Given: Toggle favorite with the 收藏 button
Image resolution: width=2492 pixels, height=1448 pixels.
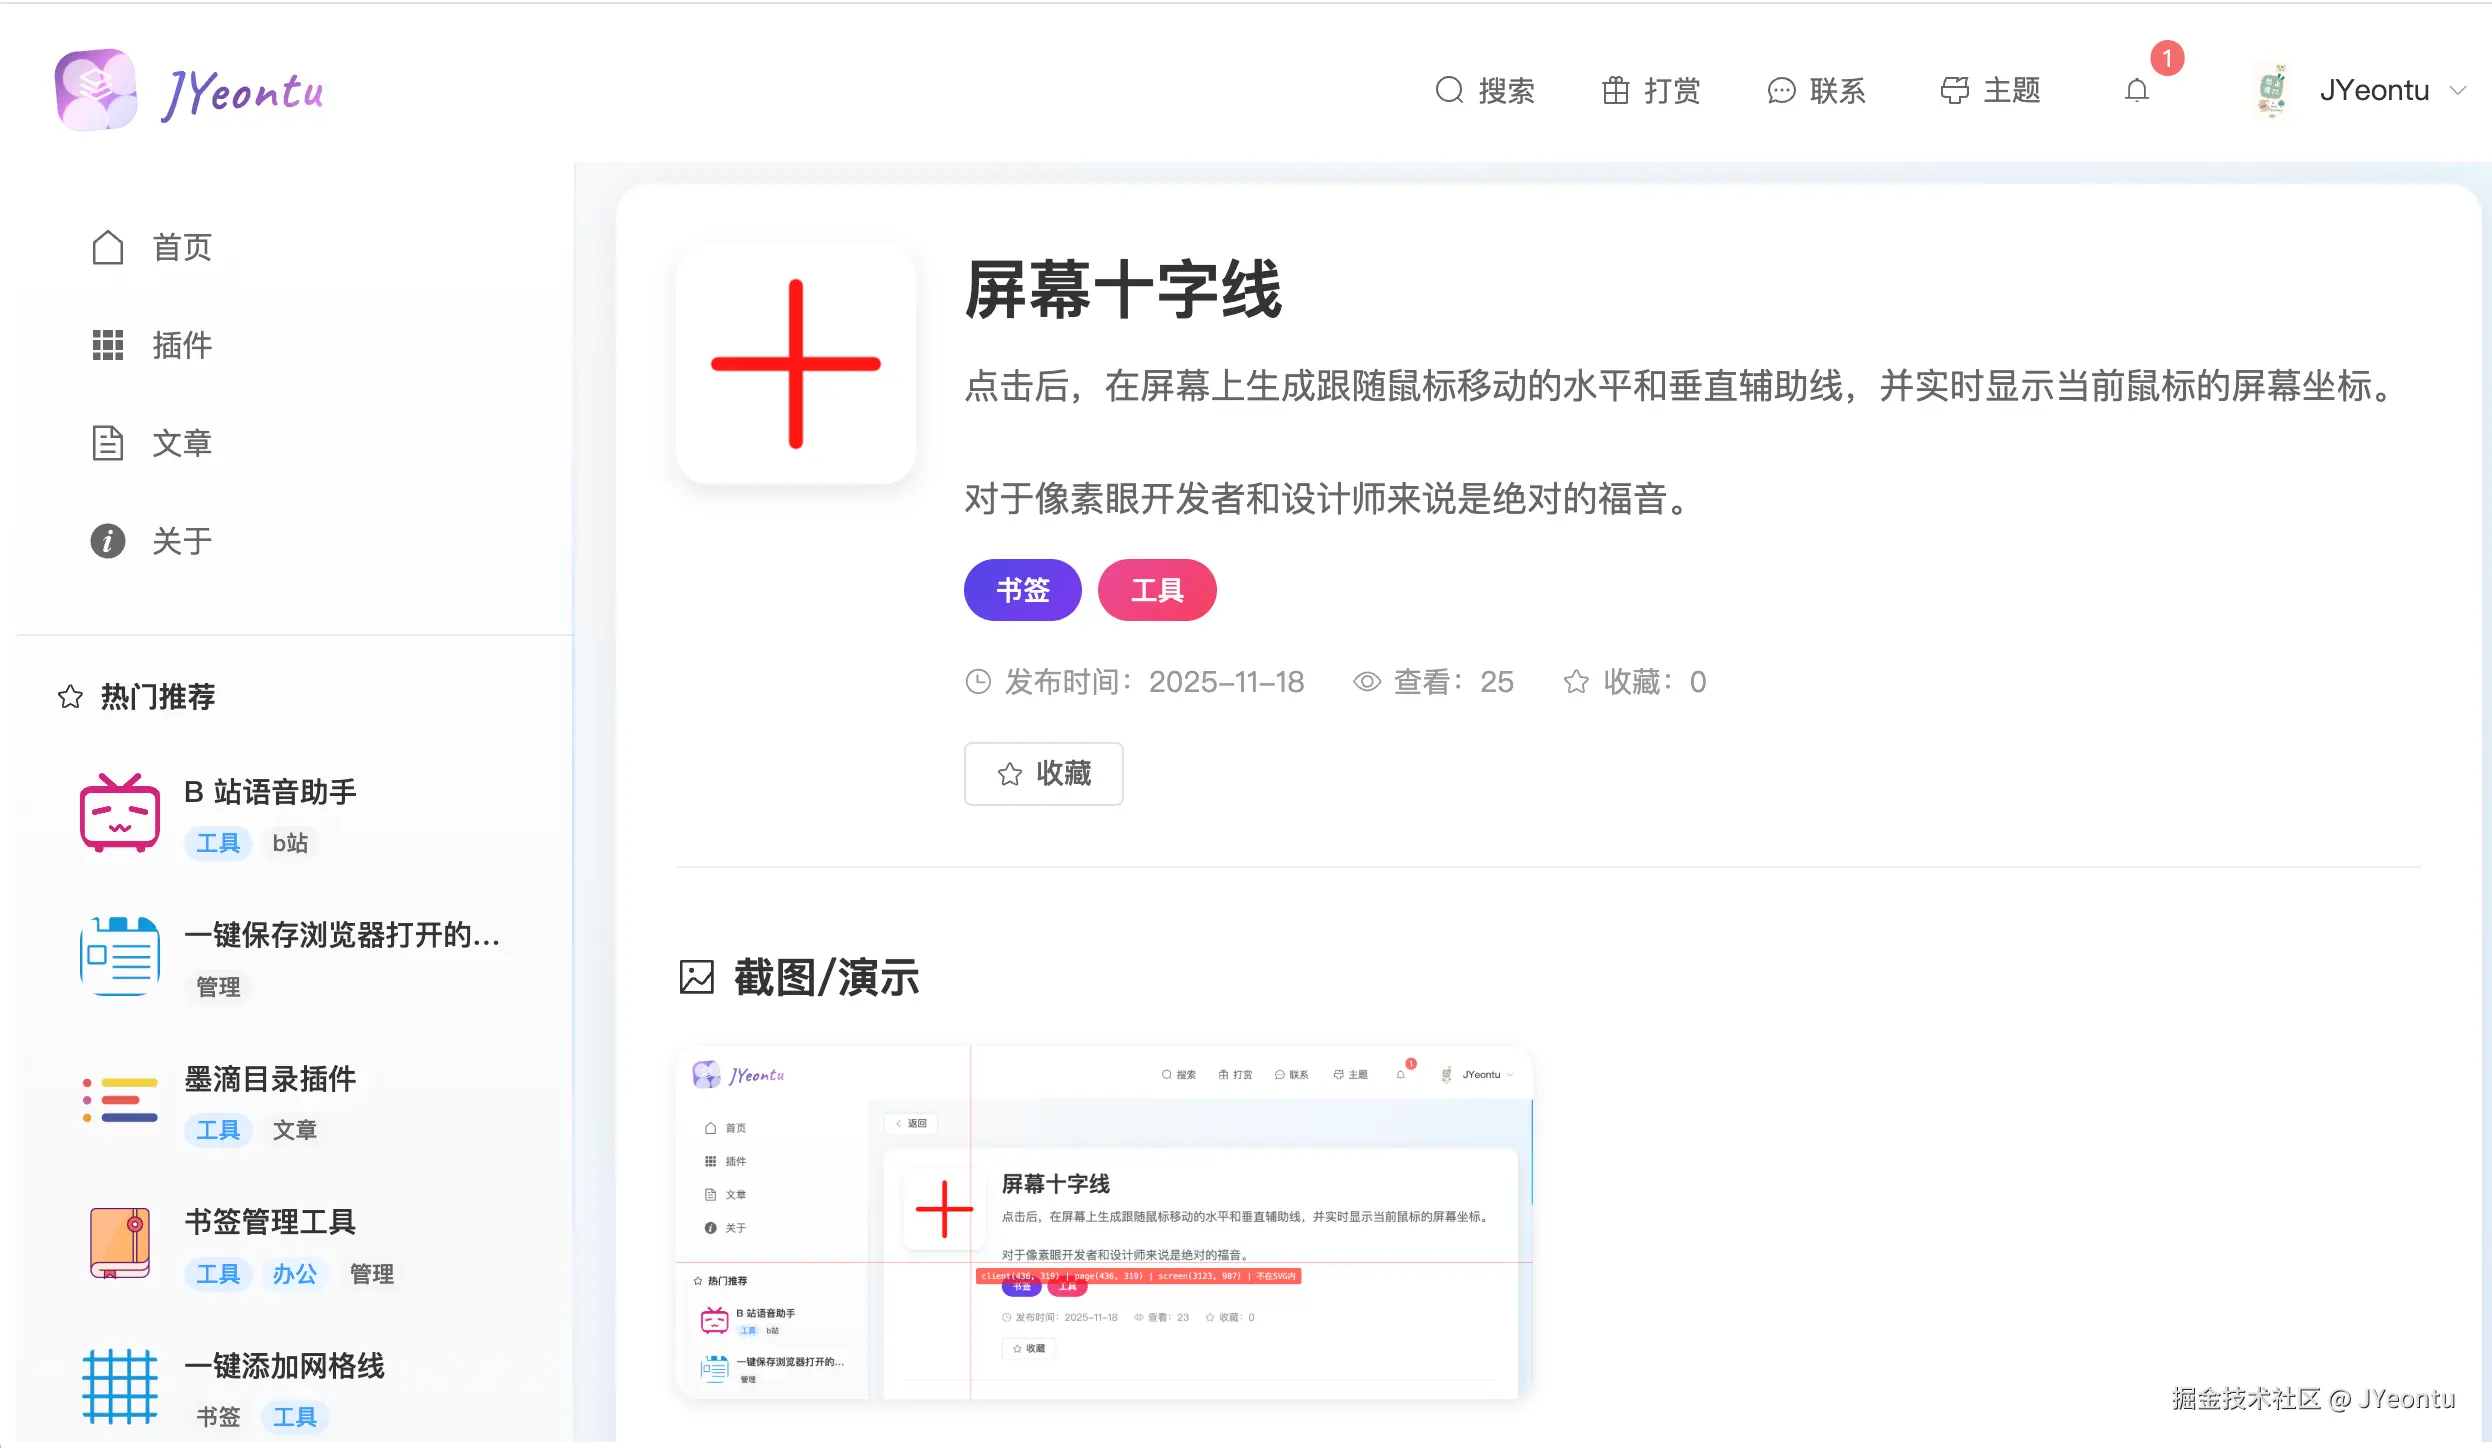Looking at the screenshot, I should point(1043,773).
